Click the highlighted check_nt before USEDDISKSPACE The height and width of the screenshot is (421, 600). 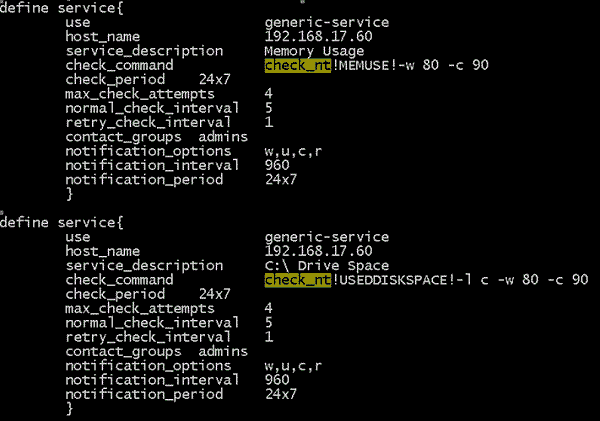(297, 280)
